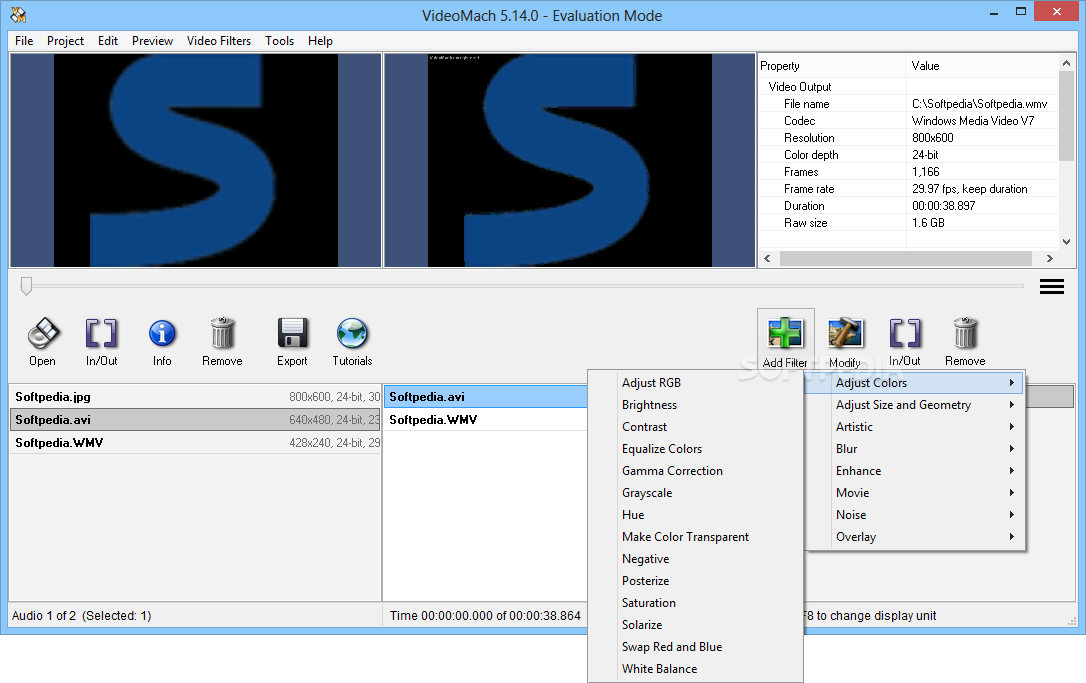1086x683 pixels.
Task: Click the property panel scroll down arrow
Action: (x=1067, y=242)
